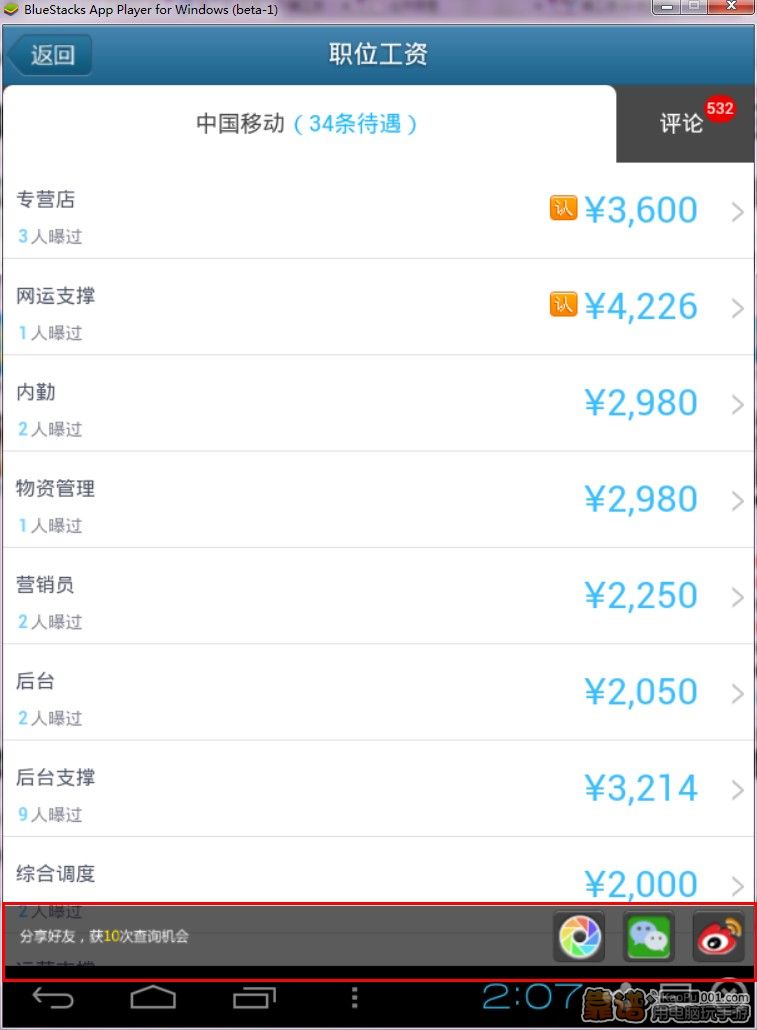Share to WeChat using green icon
The image size is (757, 1030).
tap(648, 937)
